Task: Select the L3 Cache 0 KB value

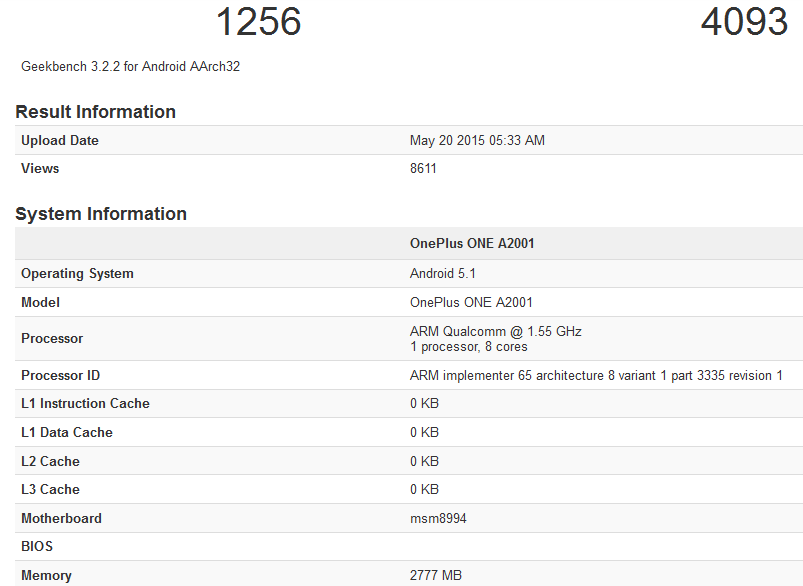Action: 425,489
